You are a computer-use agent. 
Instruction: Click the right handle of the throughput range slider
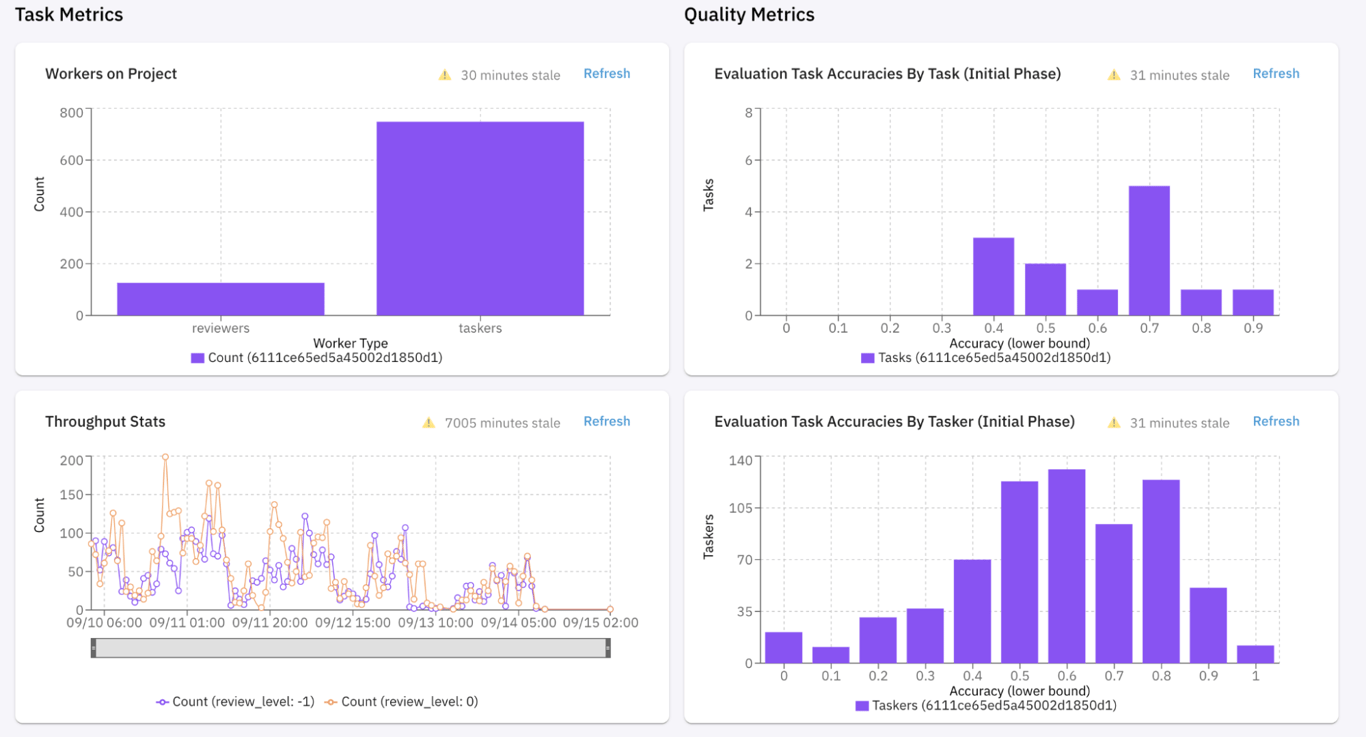(607, 648)
